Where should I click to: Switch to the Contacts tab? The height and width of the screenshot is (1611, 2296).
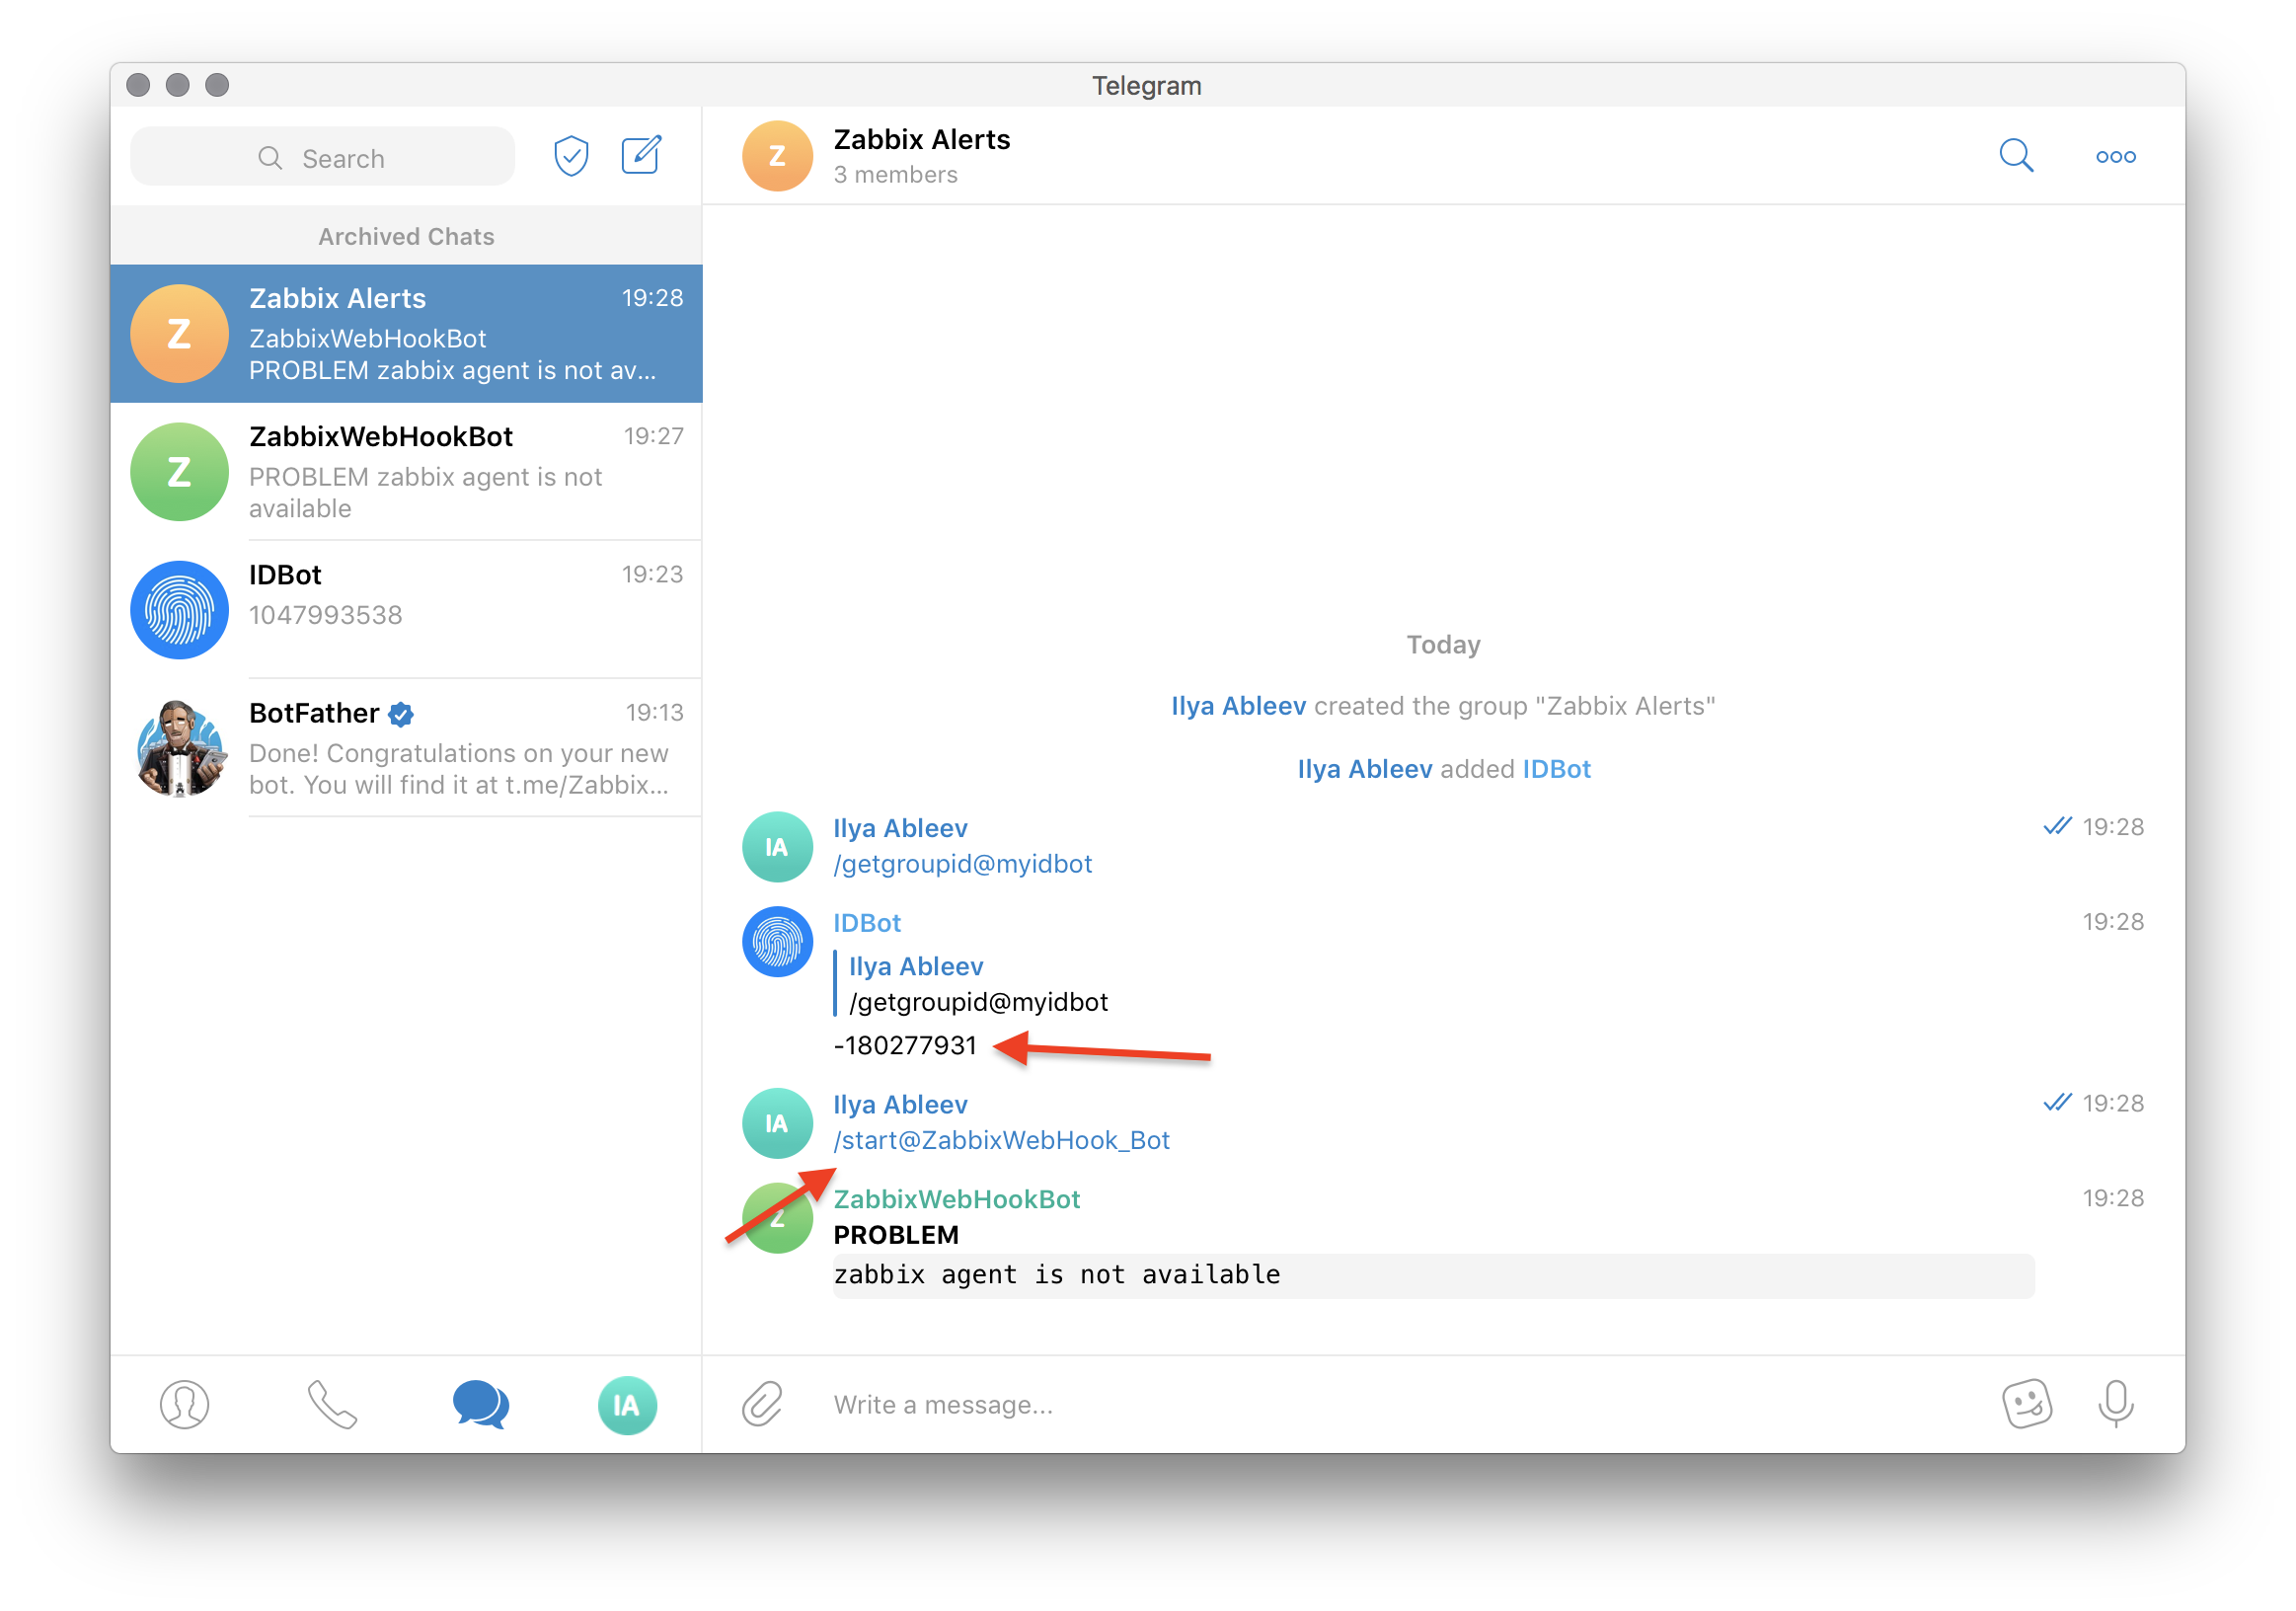pyautogui.click(x=185, y=1404)
